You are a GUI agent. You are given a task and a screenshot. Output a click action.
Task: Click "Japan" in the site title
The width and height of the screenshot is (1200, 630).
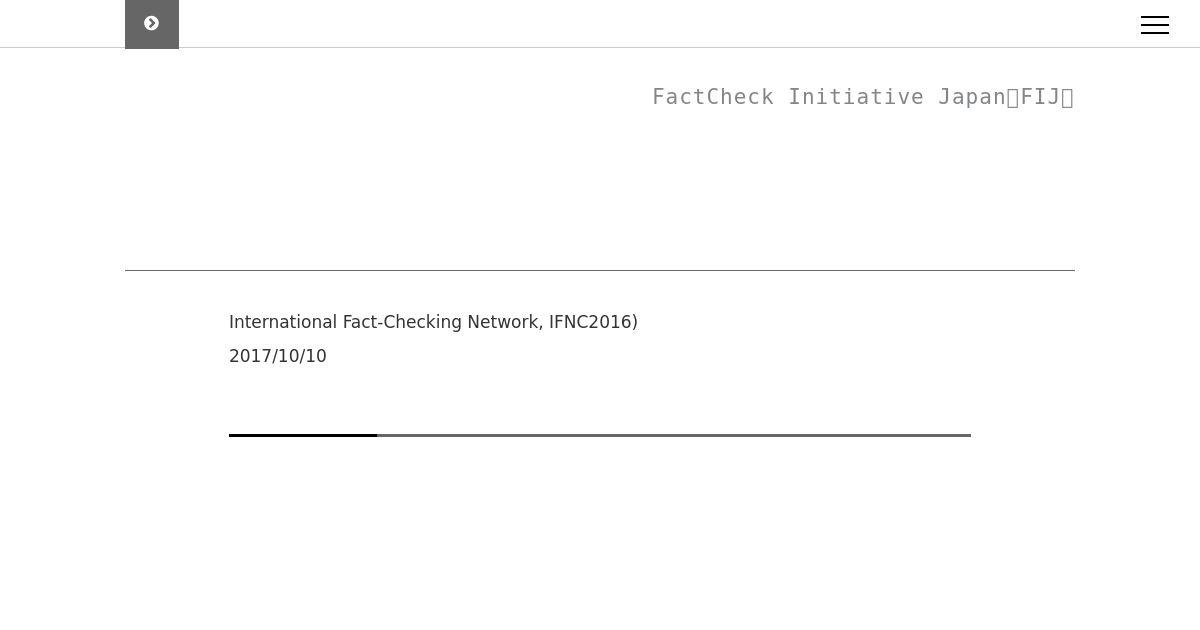(972, 97)
